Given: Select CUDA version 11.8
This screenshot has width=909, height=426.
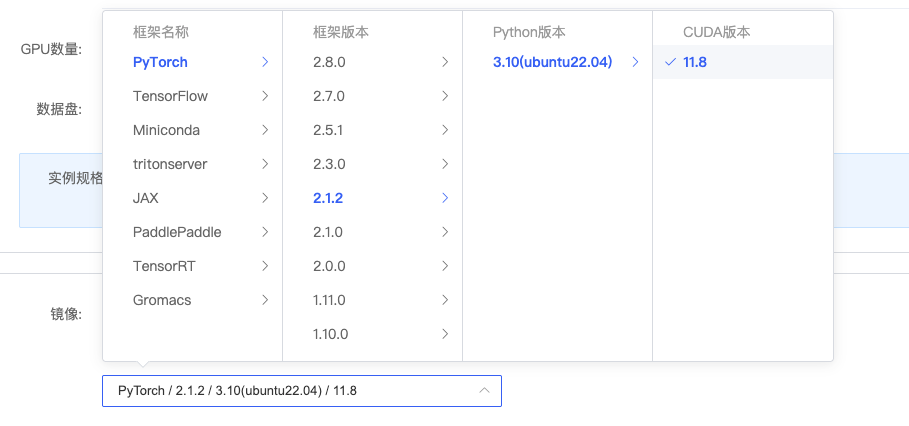Looking at the screenshot, I should (743, 62).
